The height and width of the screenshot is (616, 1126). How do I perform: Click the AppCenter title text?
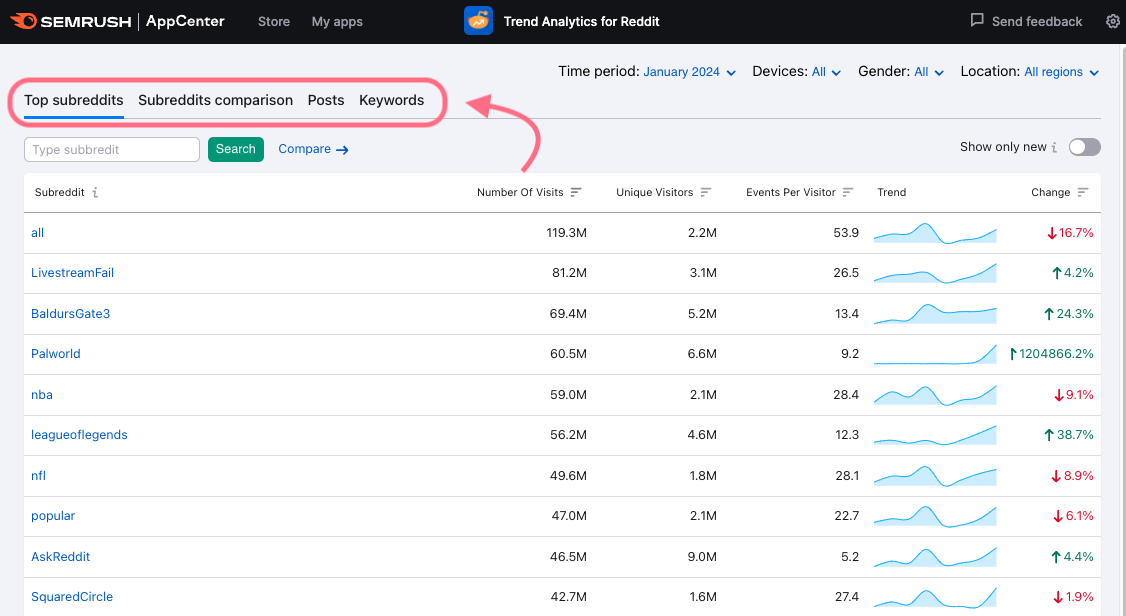coord(185,21)
